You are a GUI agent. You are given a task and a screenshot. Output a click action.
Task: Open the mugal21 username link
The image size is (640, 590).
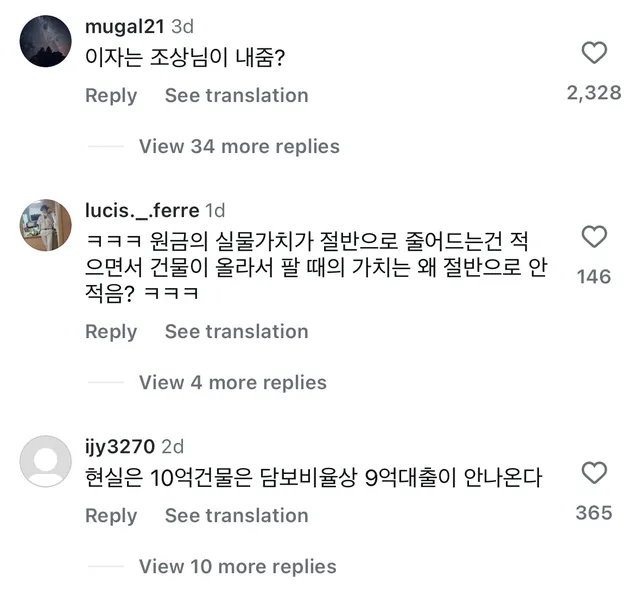tap(125, 27)
